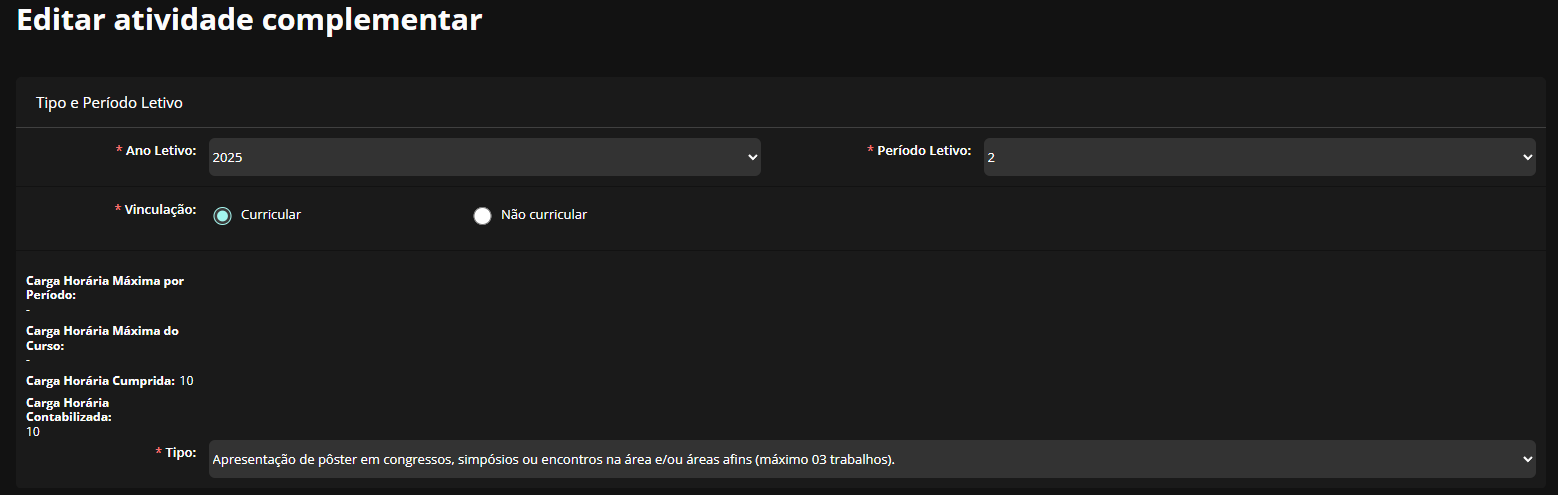Click the Período Letivo field label

click(923, 151)
